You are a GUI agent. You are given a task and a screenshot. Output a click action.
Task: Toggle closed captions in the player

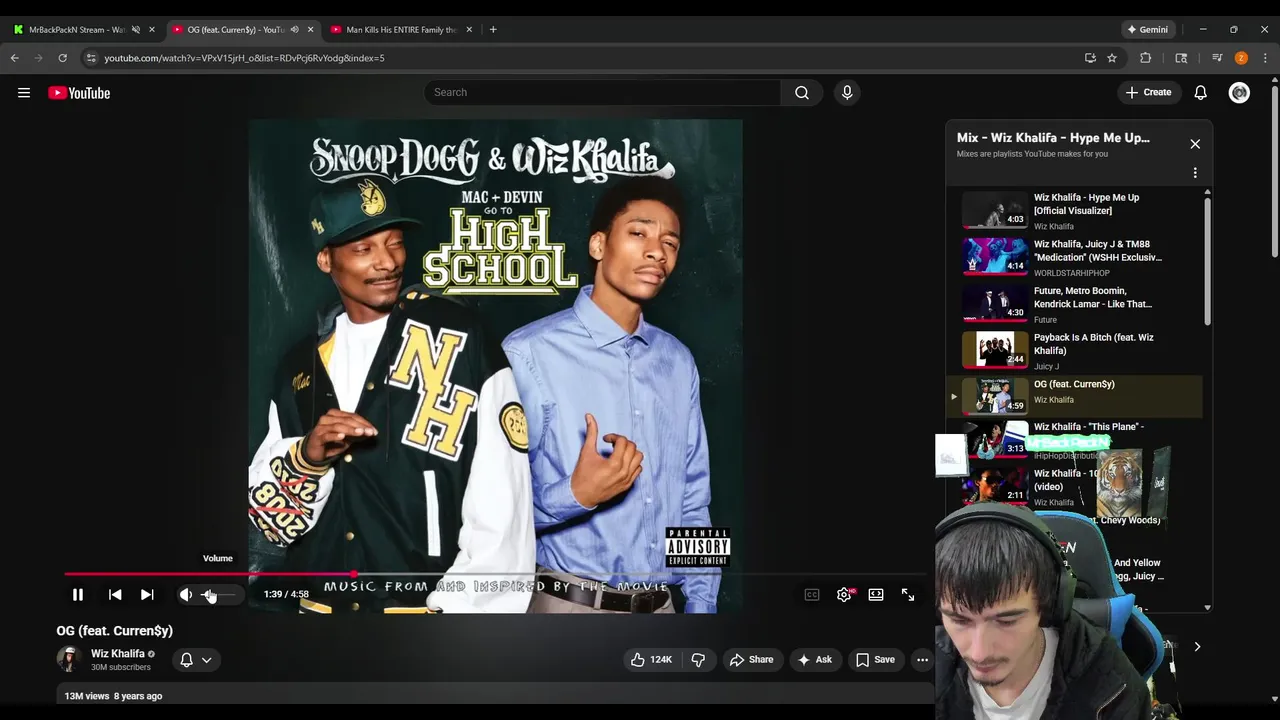tap(812, 594)
